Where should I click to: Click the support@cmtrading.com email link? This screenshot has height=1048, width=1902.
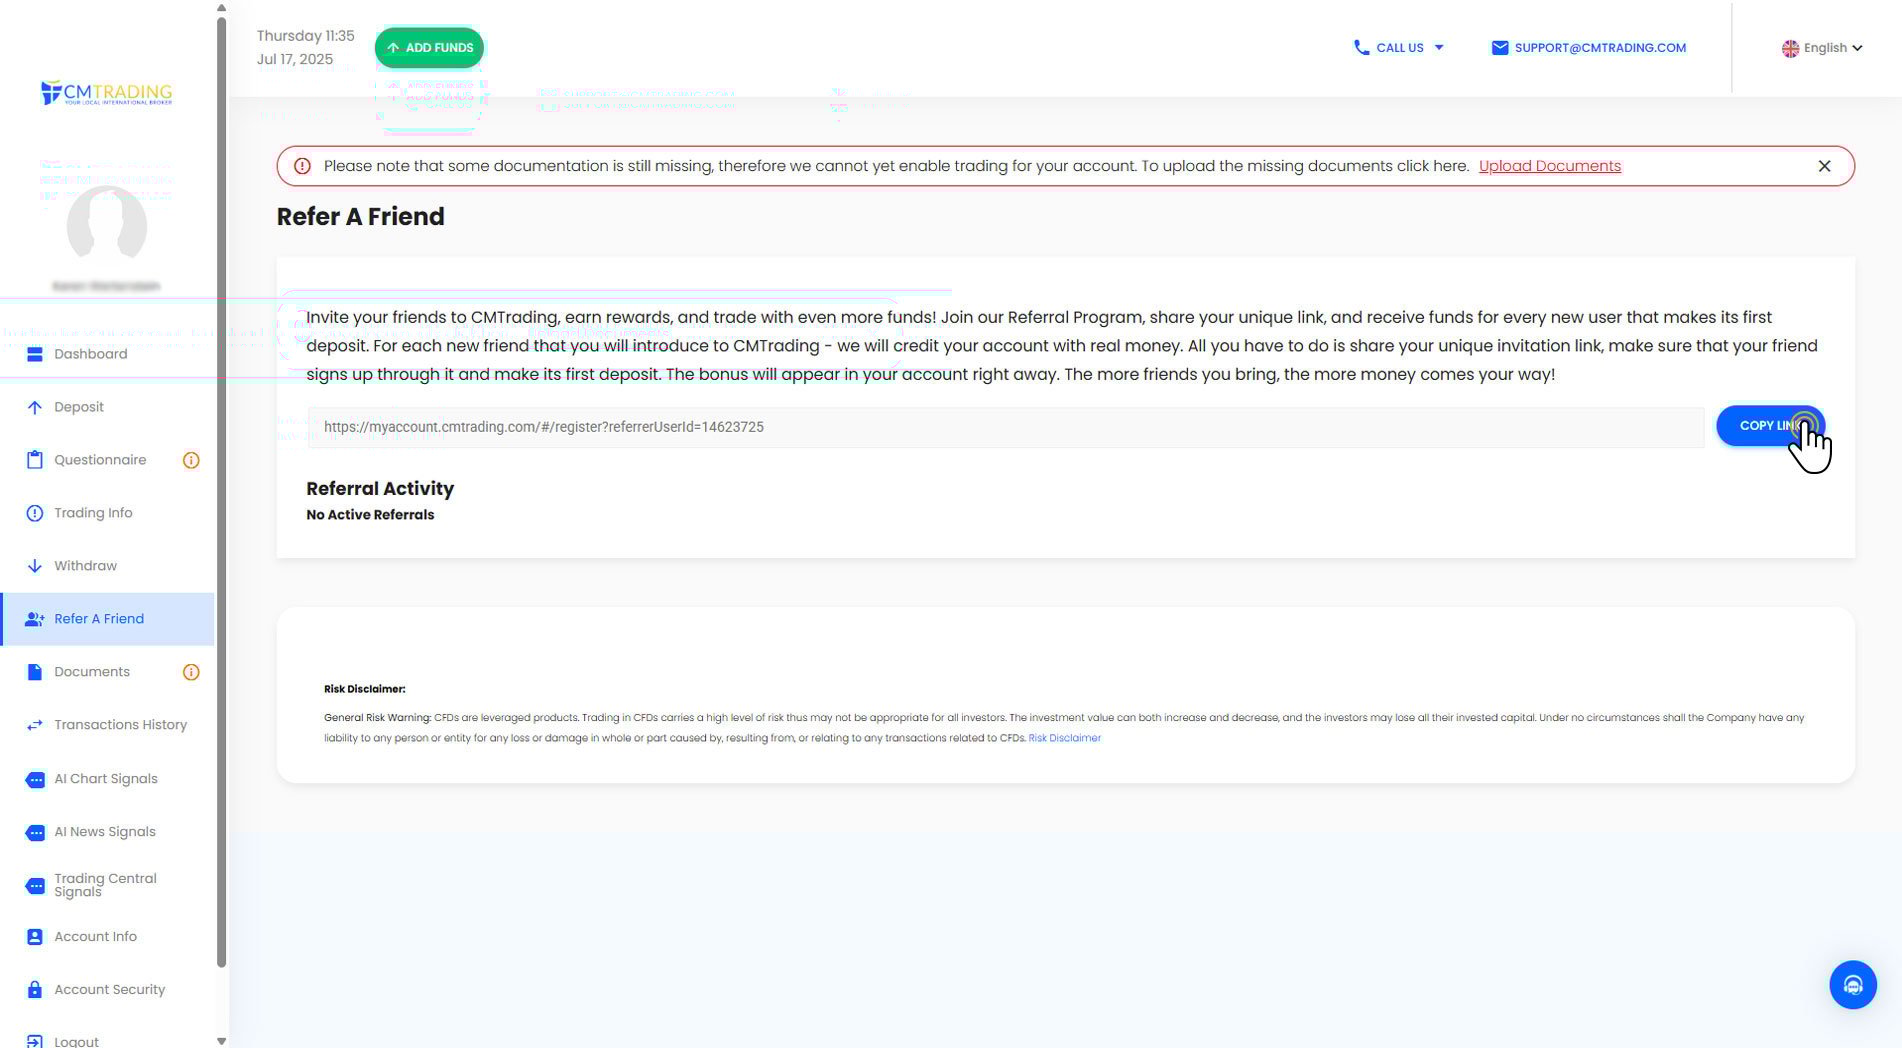tap(1599, 48)
